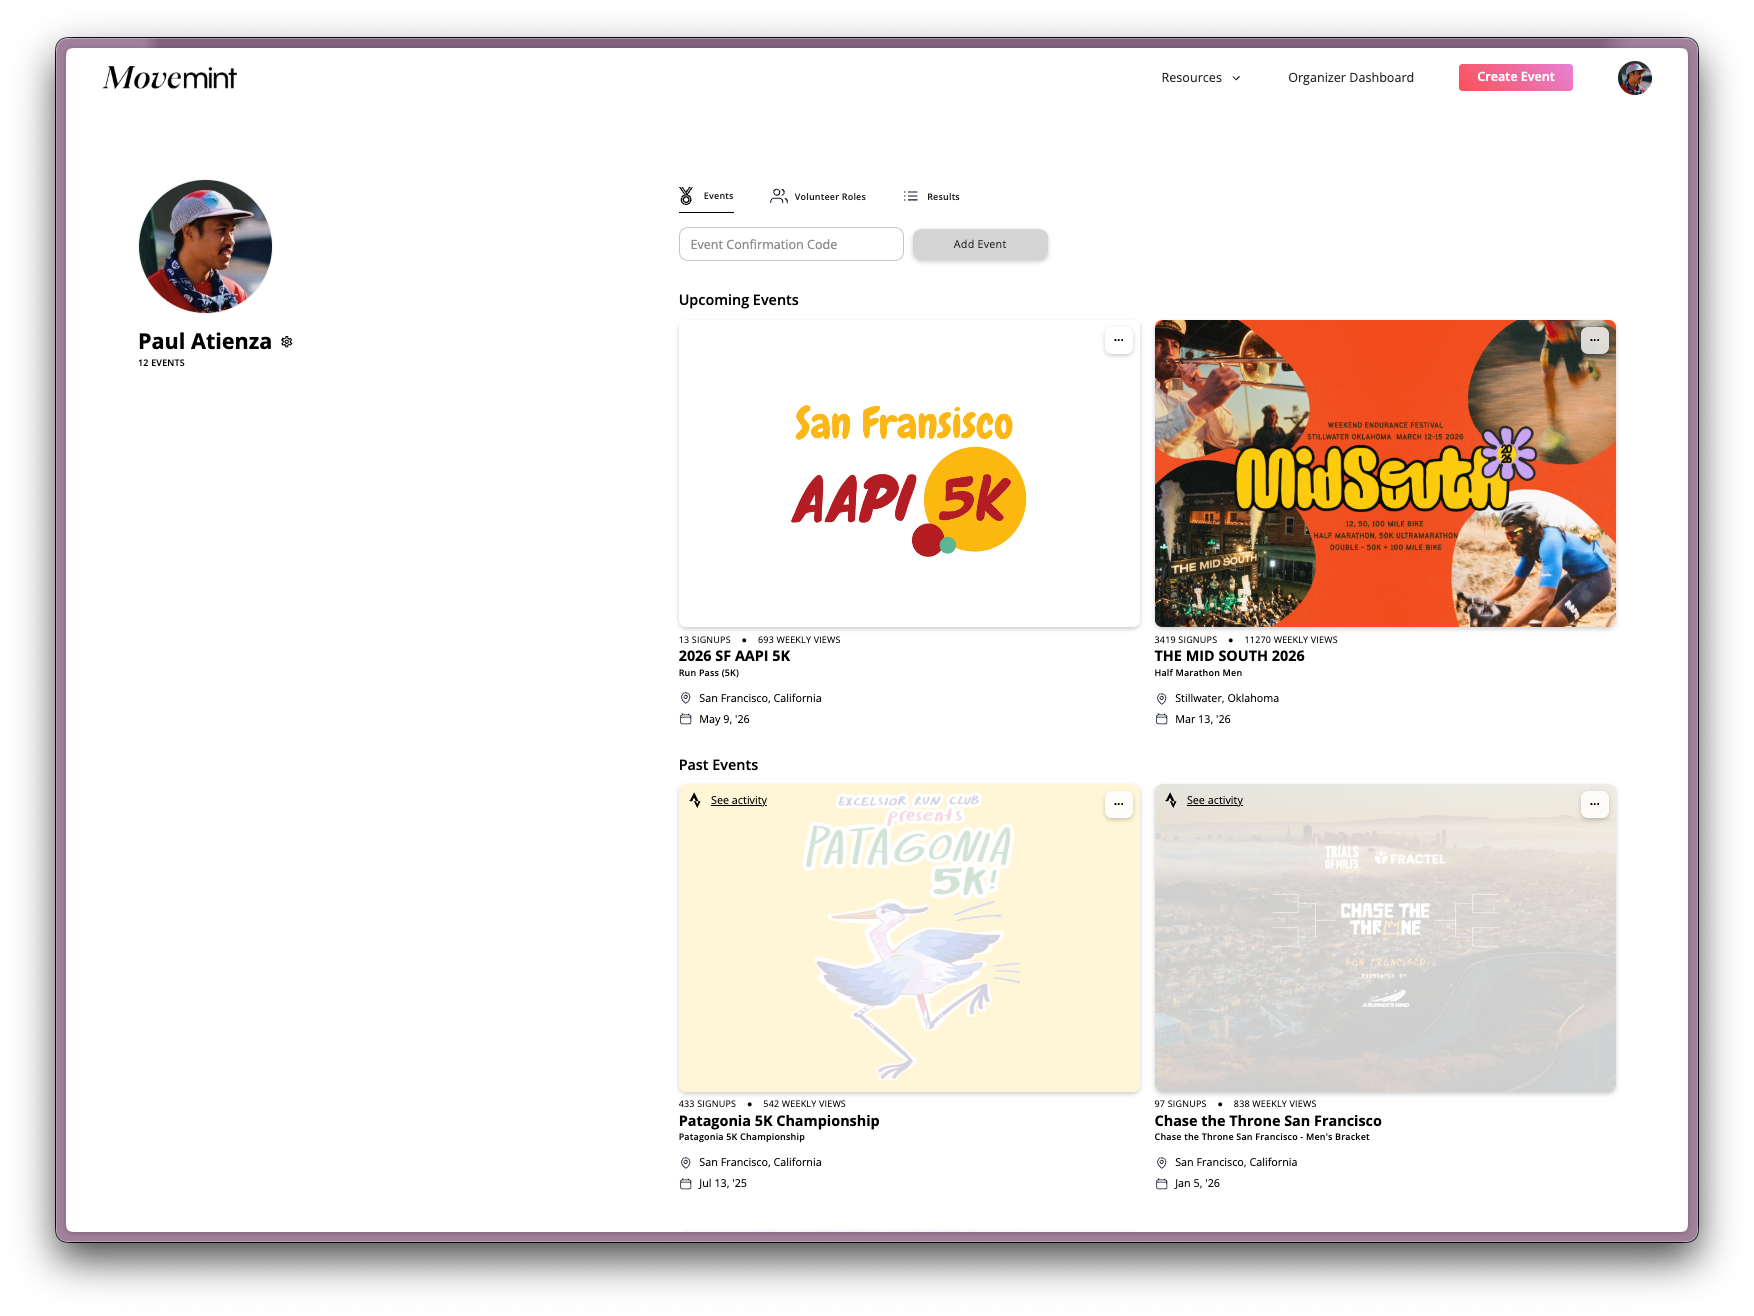The width and height of the screenshot is (1754, 1316).
Task: Click See activity link on Patagonia 5K
Action: (x=738, y=801)
